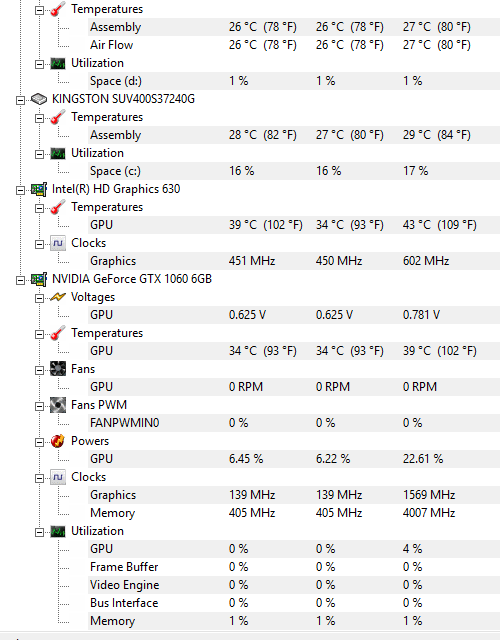Screen dimensions: 500x640
Task: Collapse the Fans PWM section
Action: [39, 406]
